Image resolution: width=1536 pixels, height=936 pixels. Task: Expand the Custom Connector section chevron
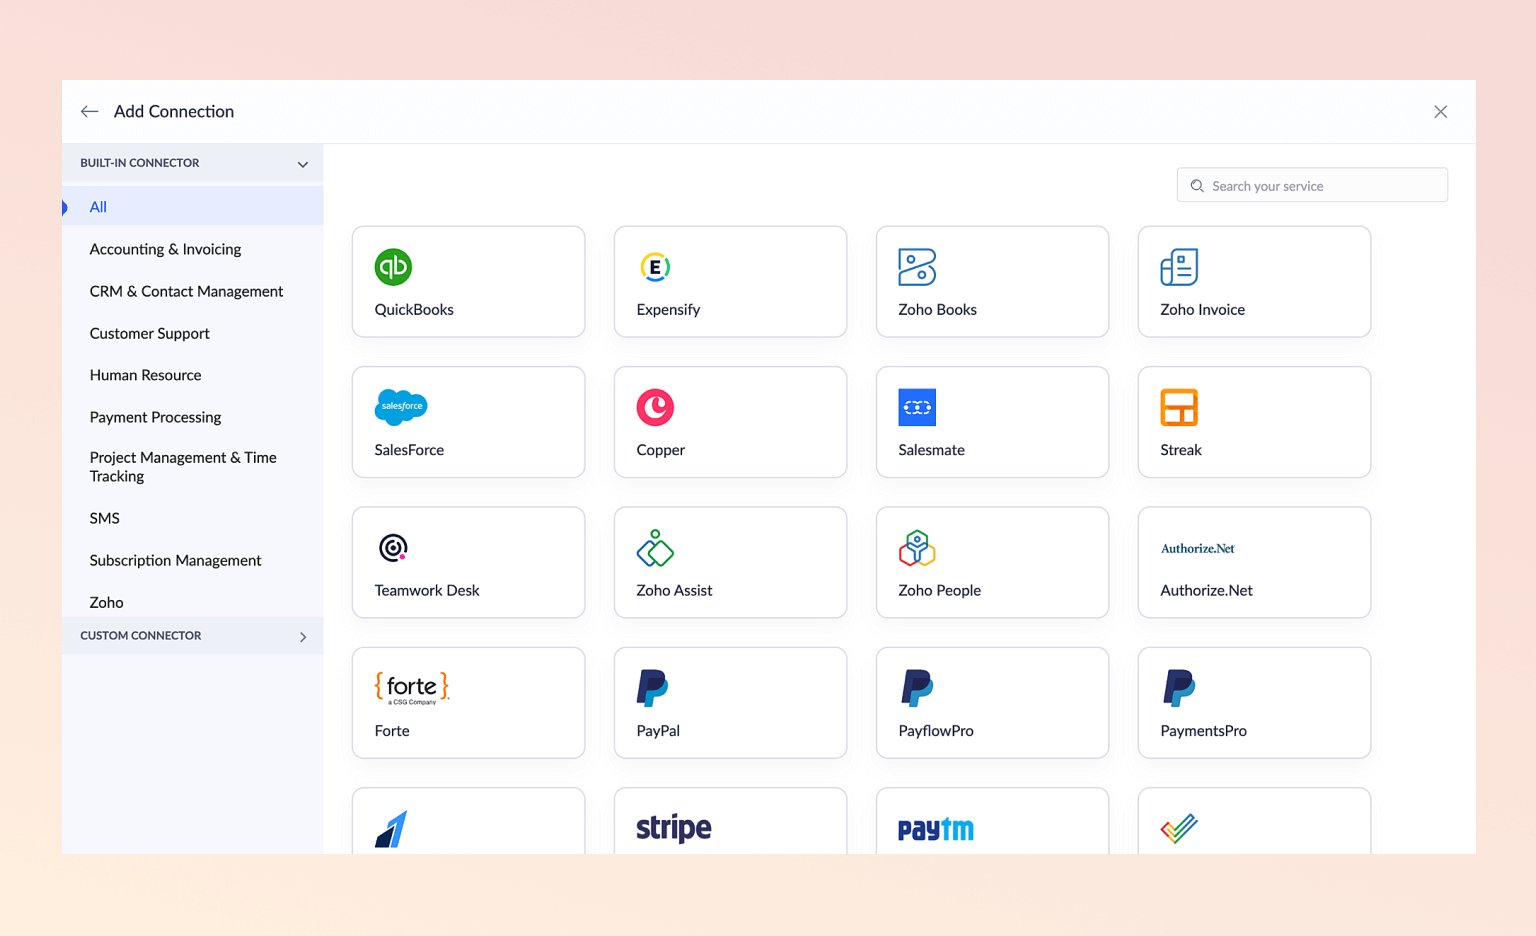[303, 637]
